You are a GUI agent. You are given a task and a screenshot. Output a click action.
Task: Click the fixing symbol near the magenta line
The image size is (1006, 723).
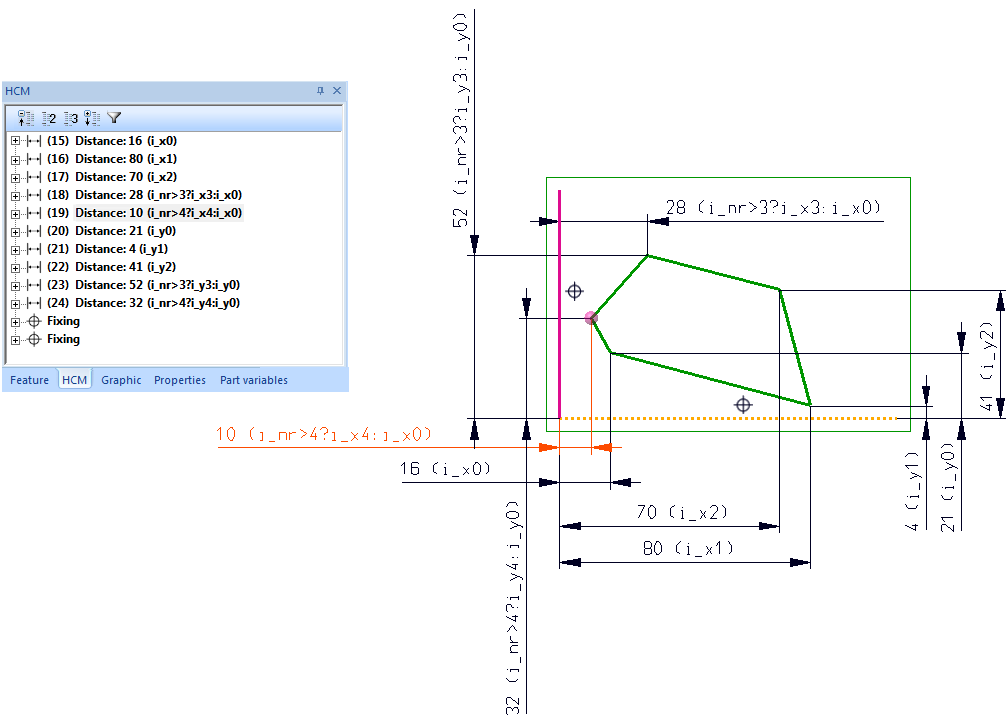(574, 291)
